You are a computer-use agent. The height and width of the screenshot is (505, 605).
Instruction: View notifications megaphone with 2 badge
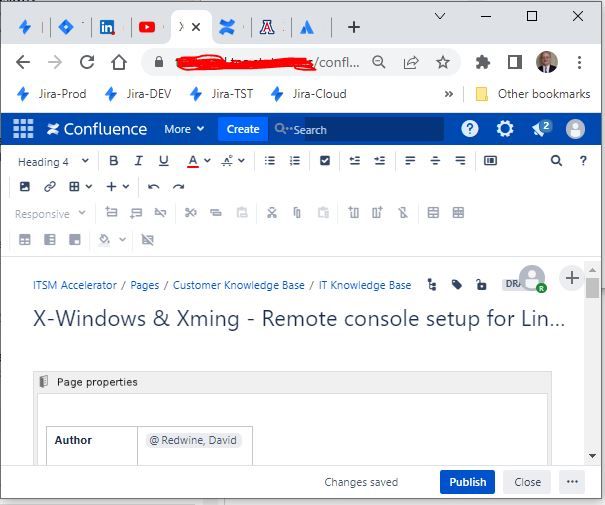point(541,128)
